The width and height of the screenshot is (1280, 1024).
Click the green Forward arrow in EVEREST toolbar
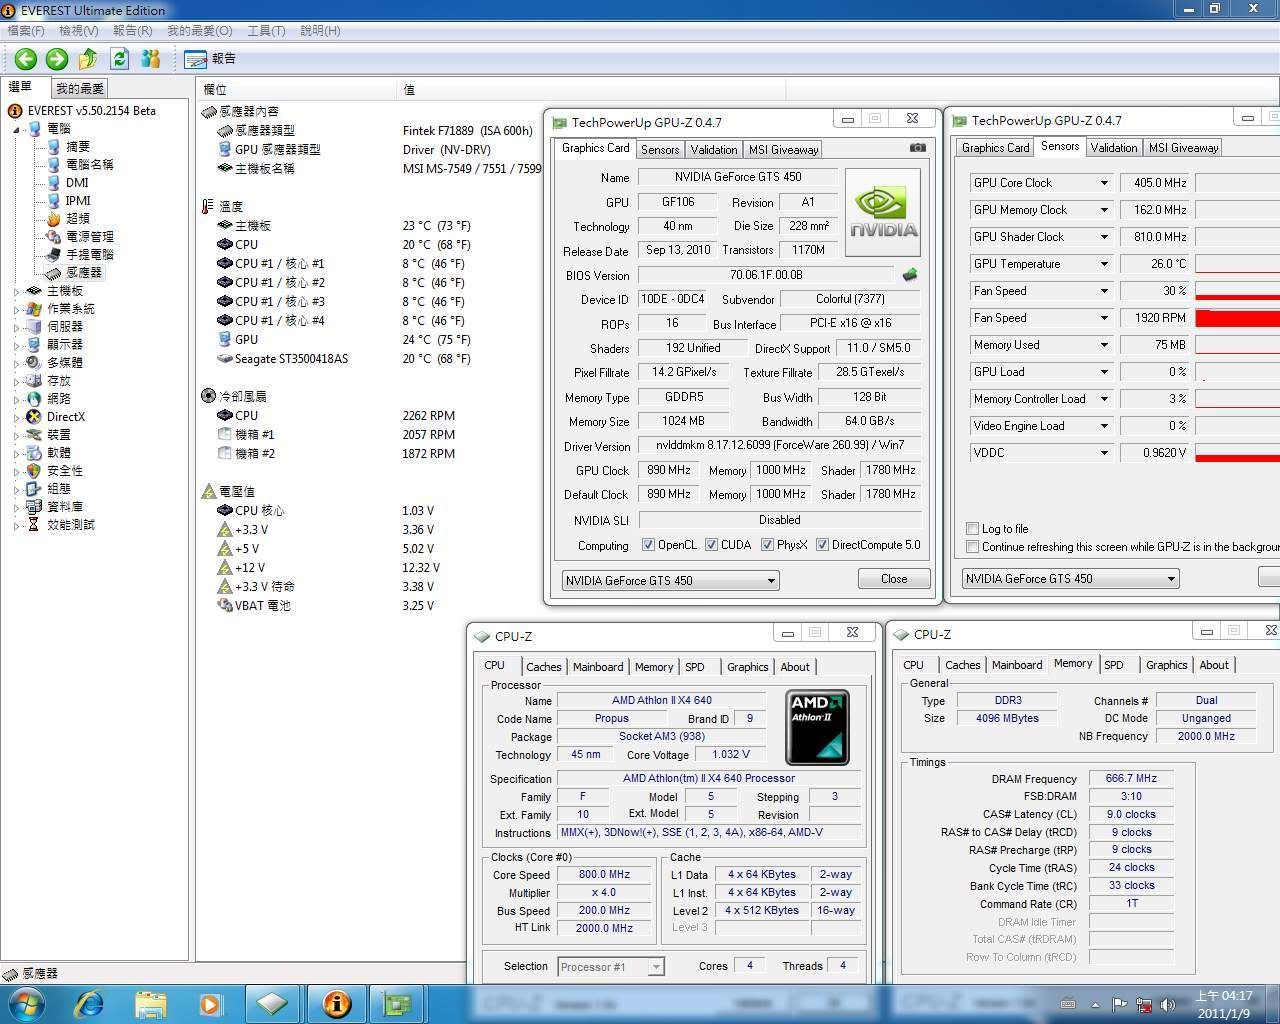pos(57,59)
